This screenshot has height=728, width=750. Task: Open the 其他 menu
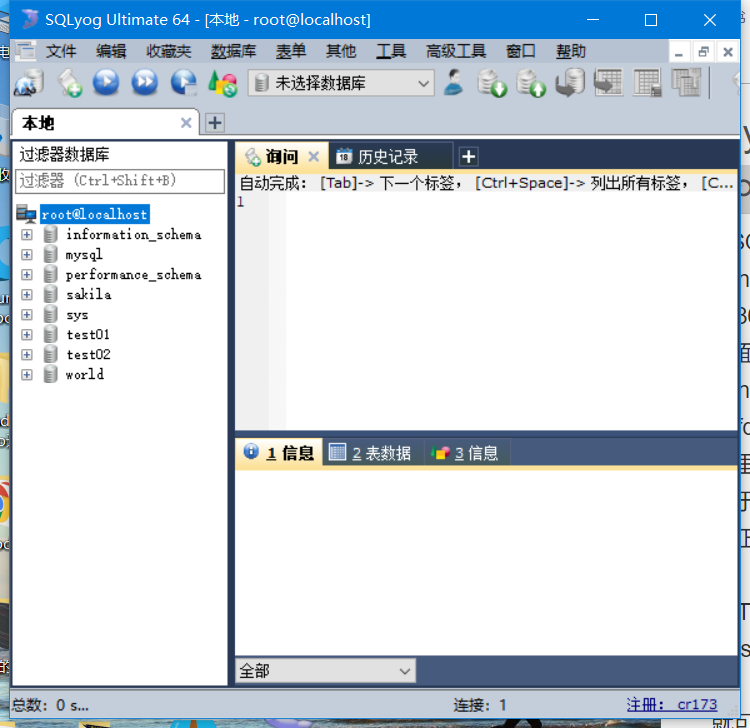click(x=341, y=51)
